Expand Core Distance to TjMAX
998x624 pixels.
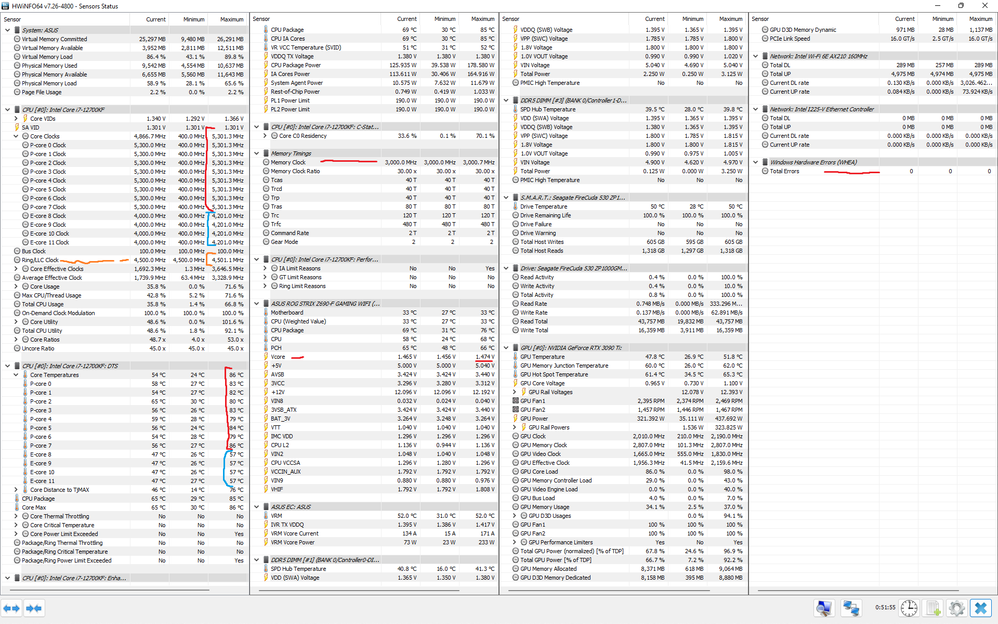[17, 490]
